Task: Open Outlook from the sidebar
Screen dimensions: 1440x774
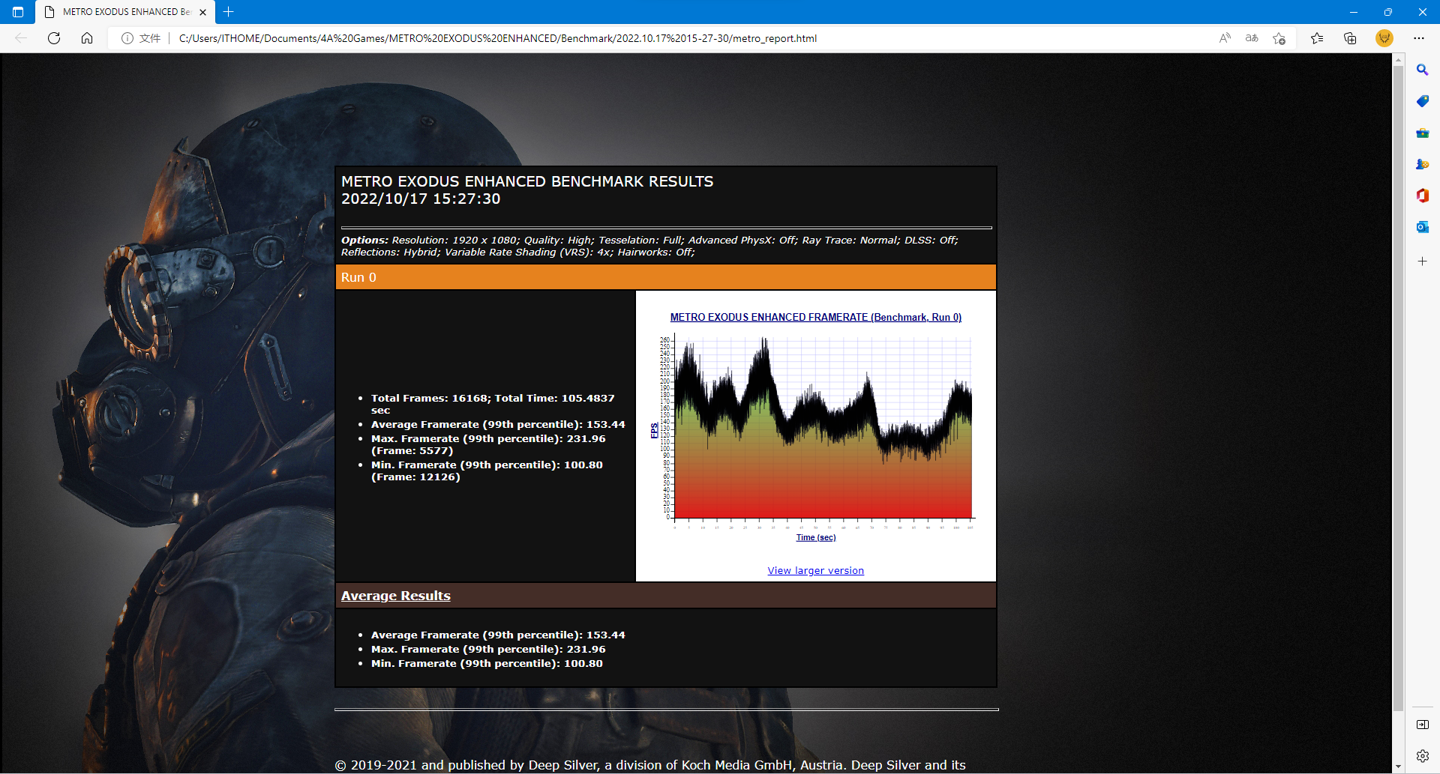Action: point(1422,227)
